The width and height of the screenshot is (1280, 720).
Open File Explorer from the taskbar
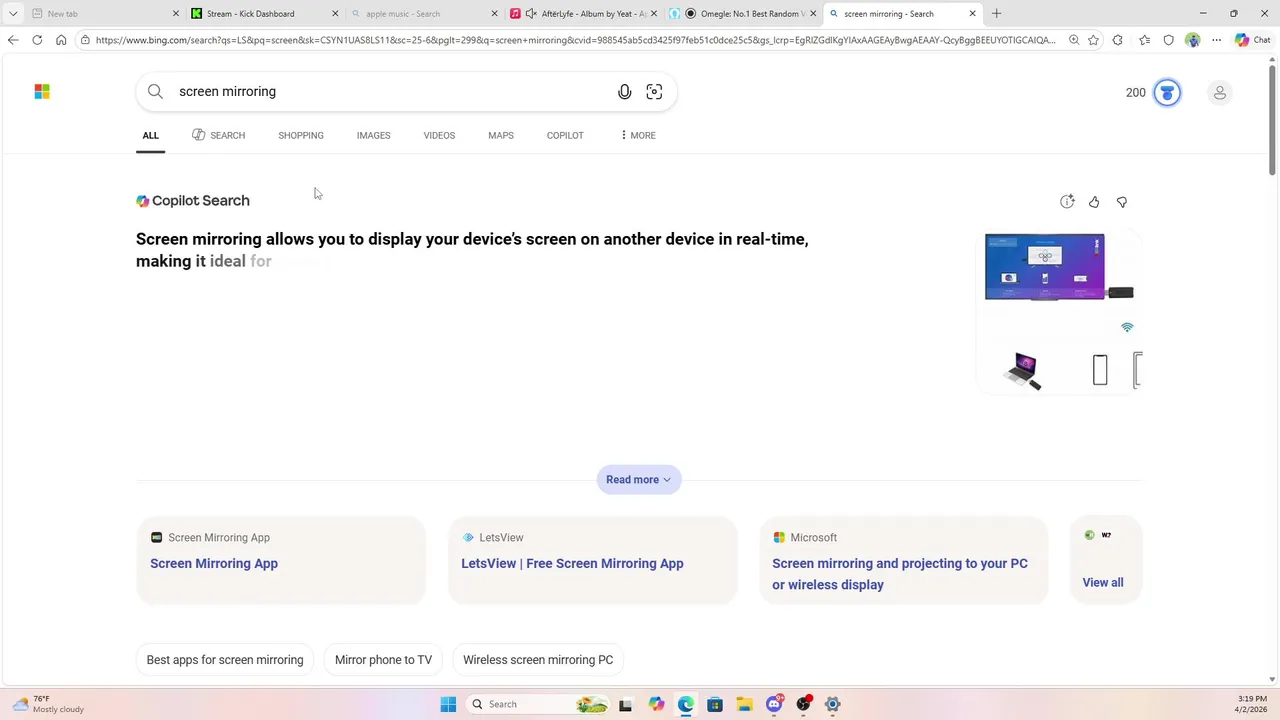(744, 704)
